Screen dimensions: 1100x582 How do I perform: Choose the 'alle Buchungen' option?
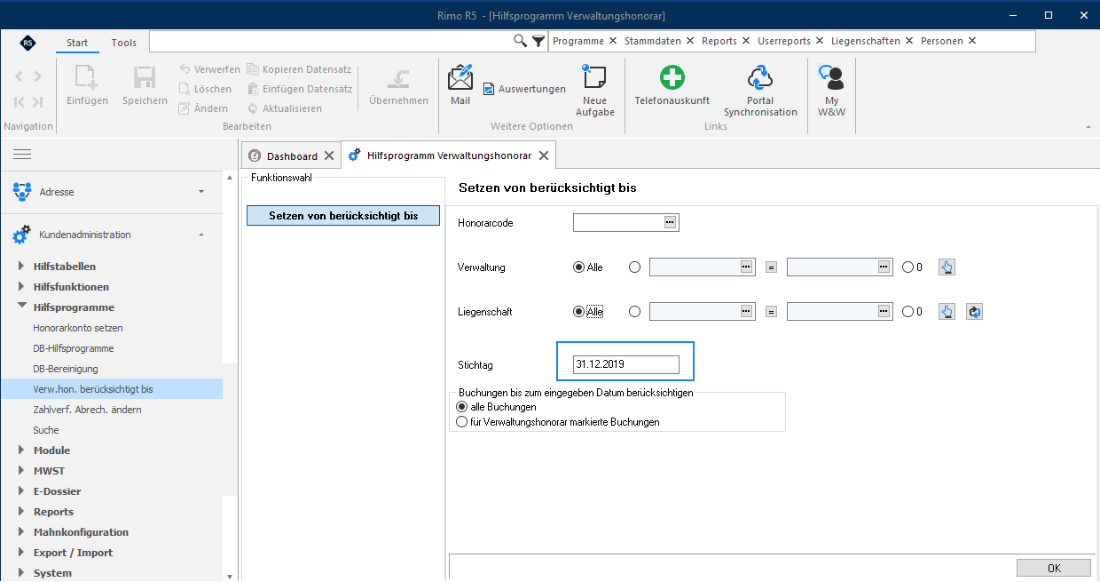click(462, 407)
